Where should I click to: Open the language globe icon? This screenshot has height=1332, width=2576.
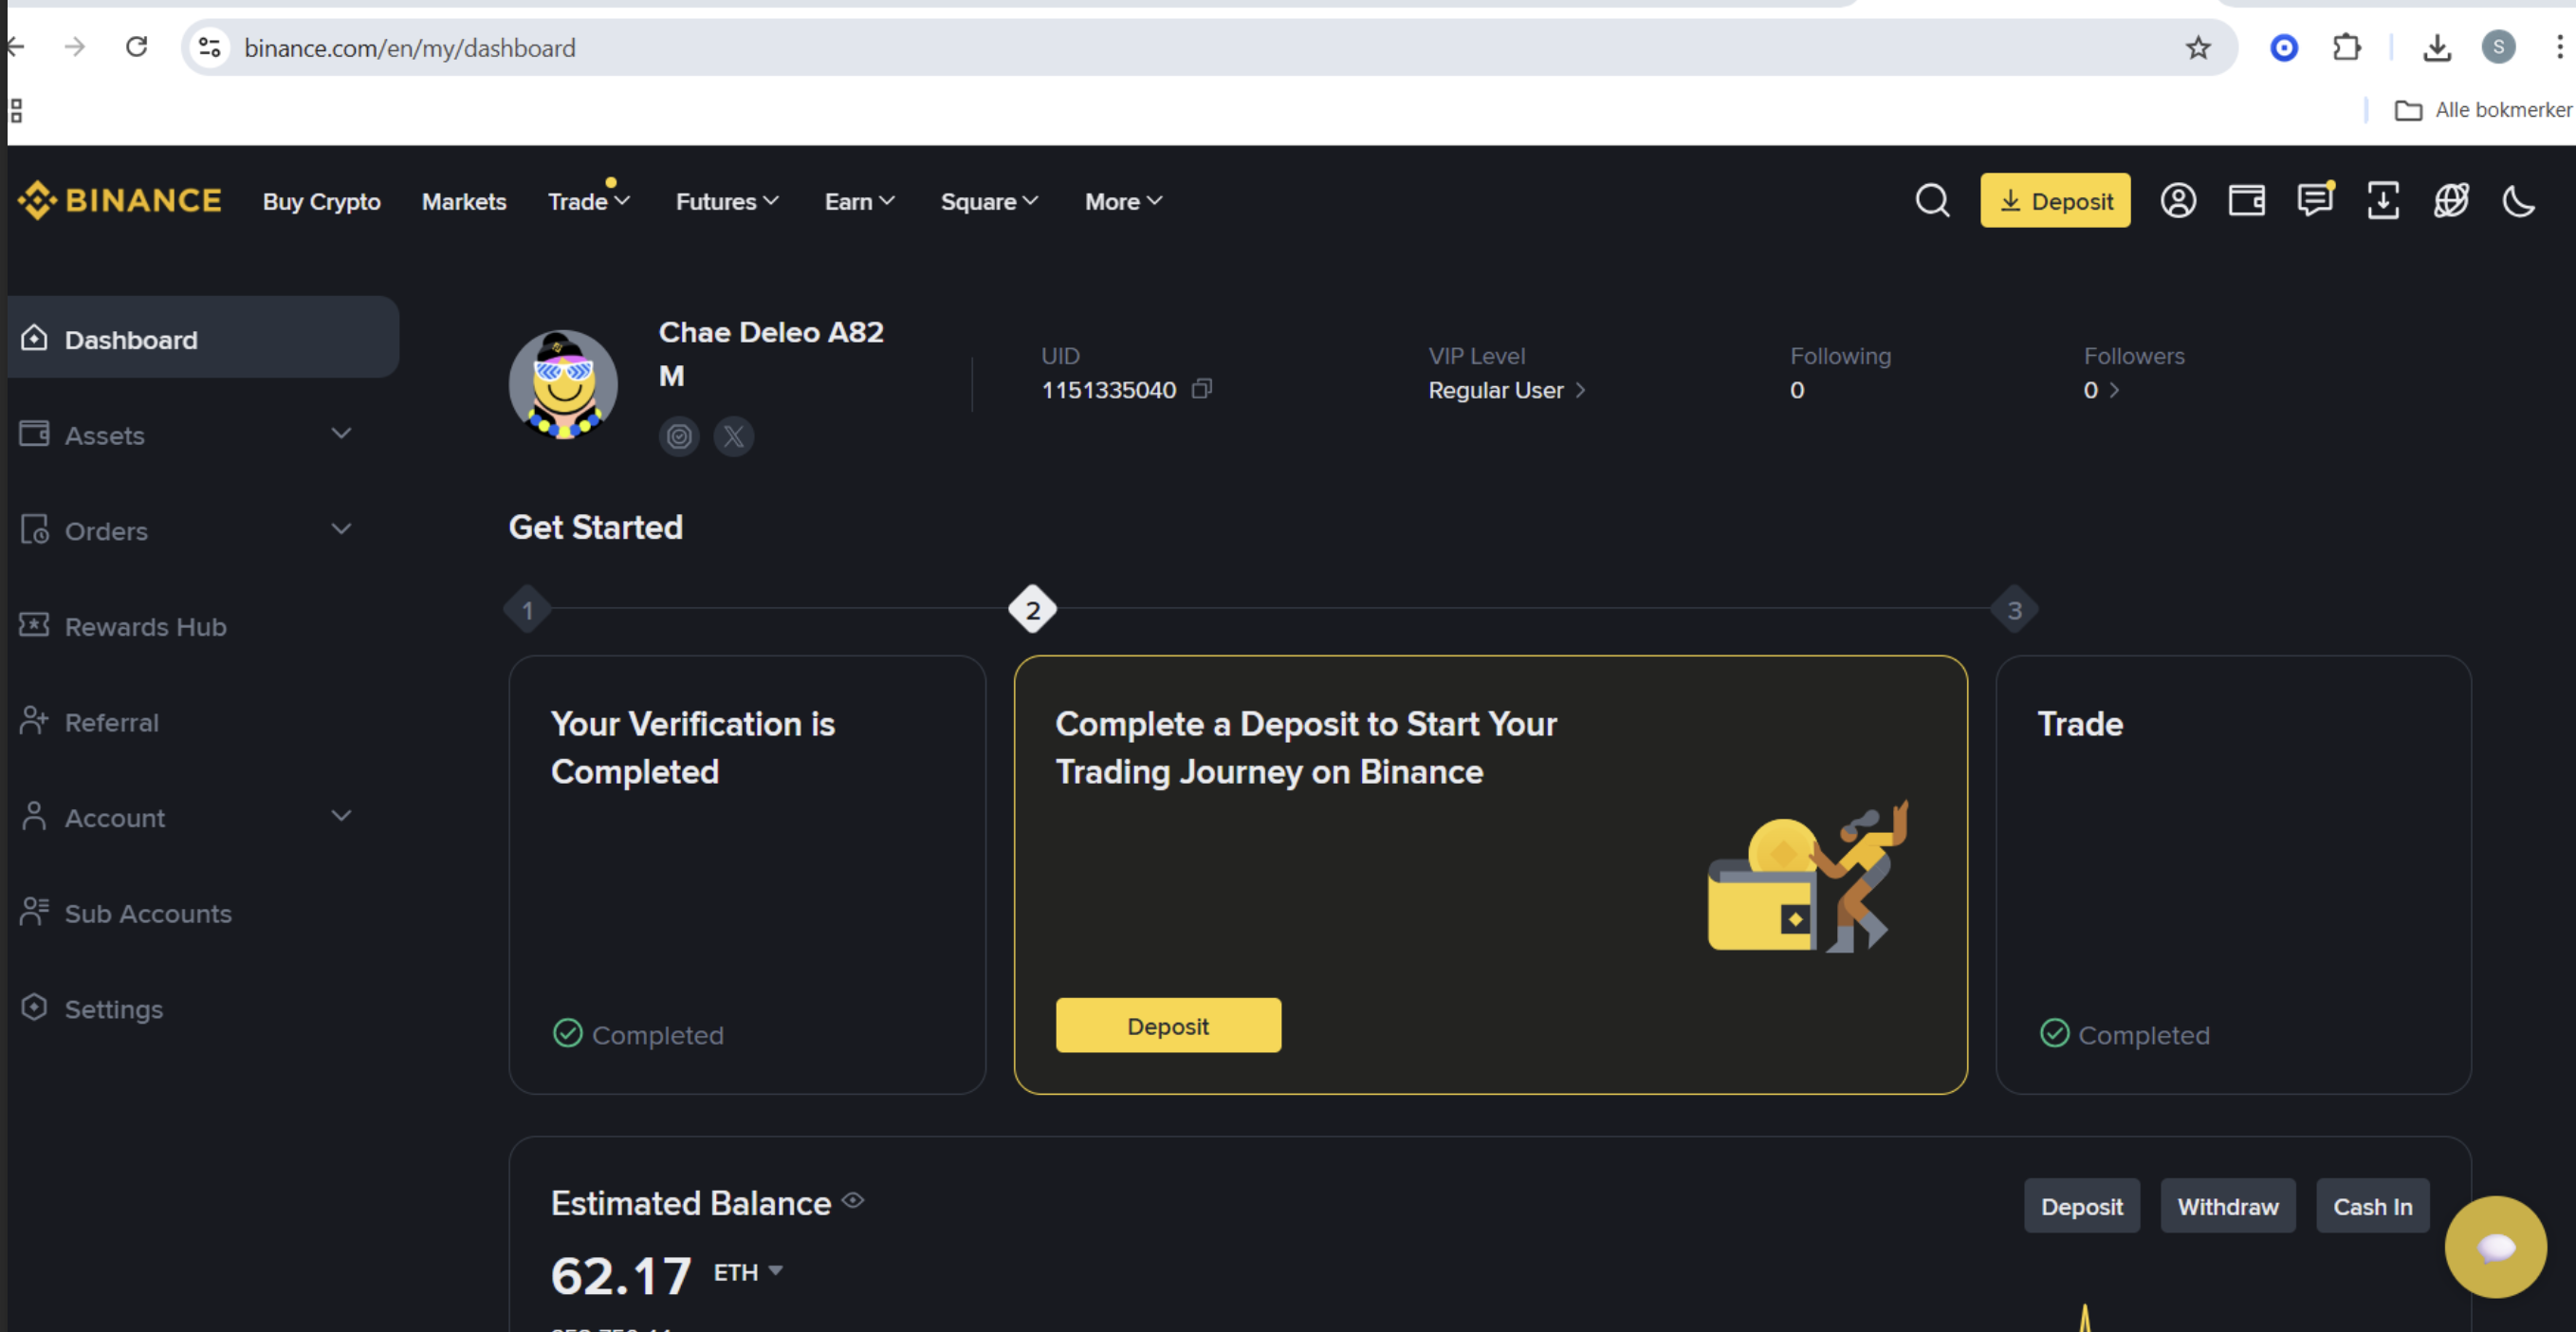coord(2451,201)
